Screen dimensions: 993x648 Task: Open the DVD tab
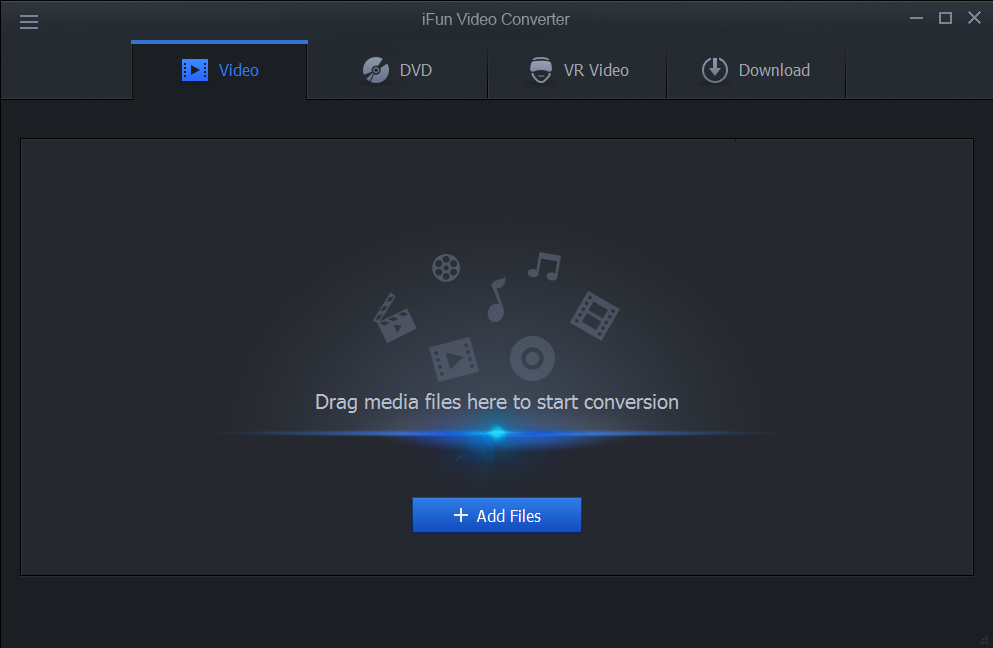point(398,70)
